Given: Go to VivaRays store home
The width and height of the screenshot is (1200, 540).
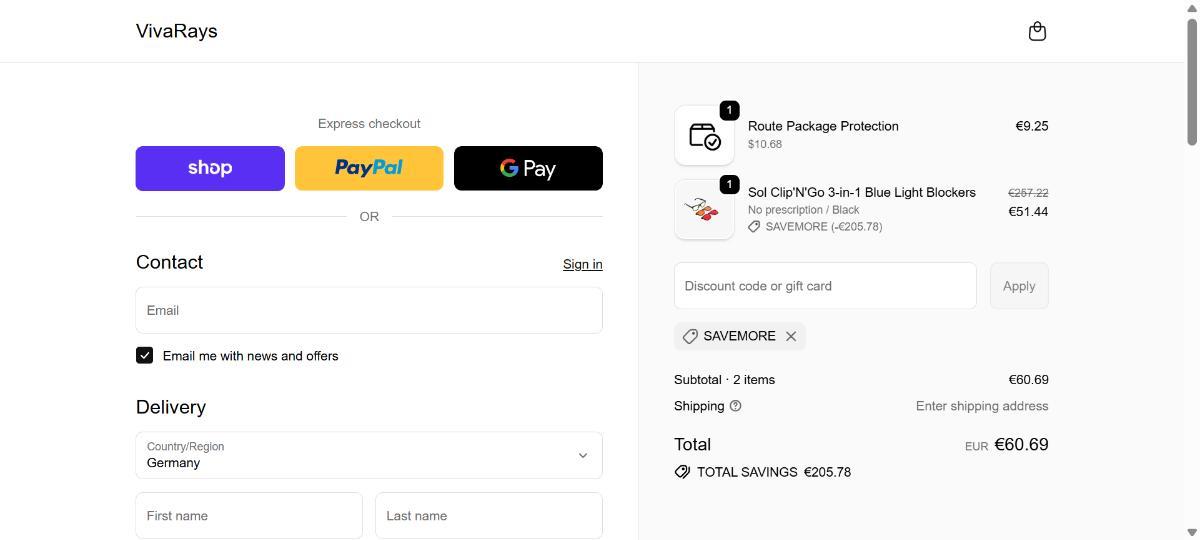Looking at the screenshot, I should (177, 31).
